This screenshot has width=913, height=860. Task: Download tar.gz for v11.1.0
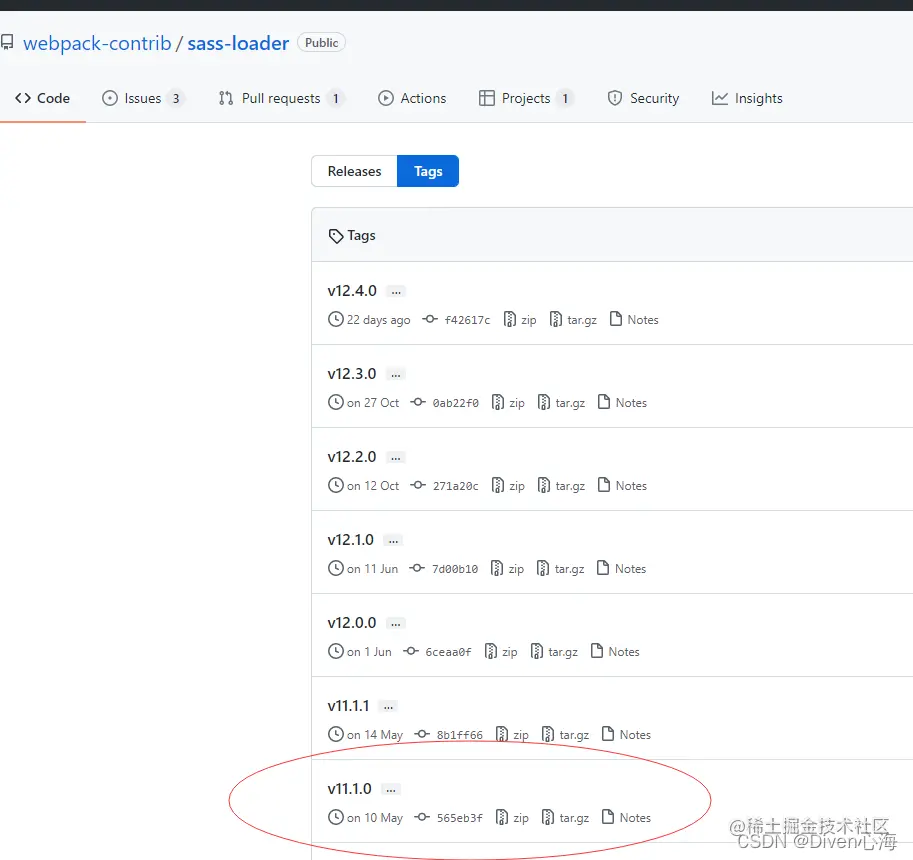click(565, 817)
